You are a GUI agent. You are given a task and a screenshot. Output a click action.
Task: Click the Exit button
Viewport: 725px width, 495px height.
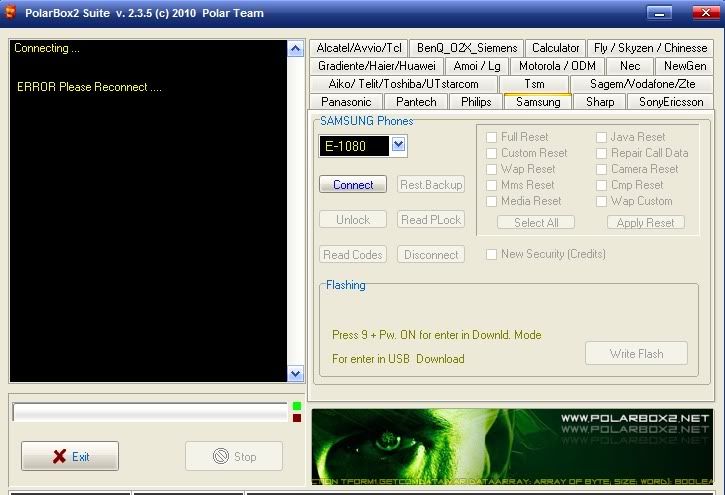pos(70,456)
